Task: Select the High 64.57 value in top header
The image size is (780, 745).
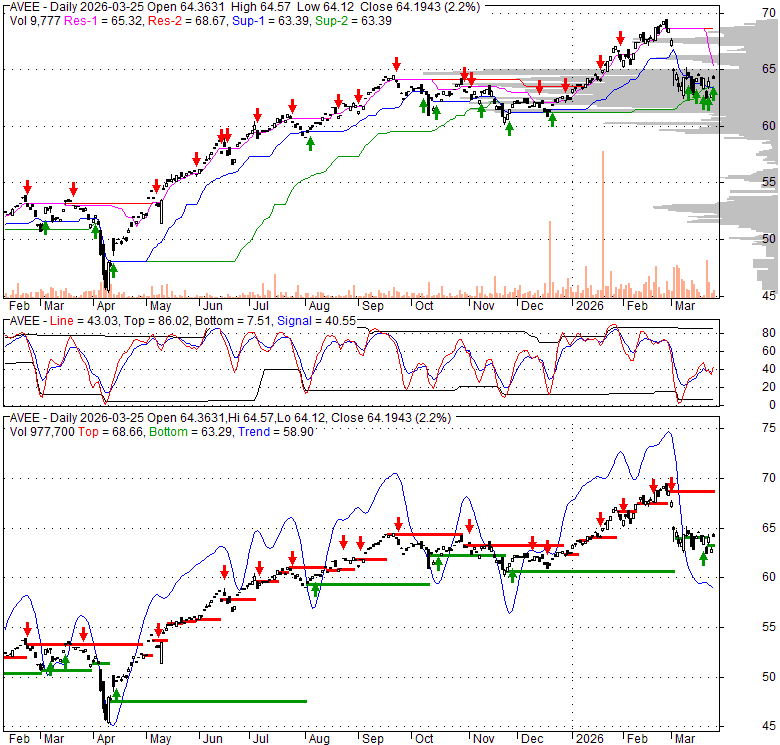Action: [x=260, y=7]
